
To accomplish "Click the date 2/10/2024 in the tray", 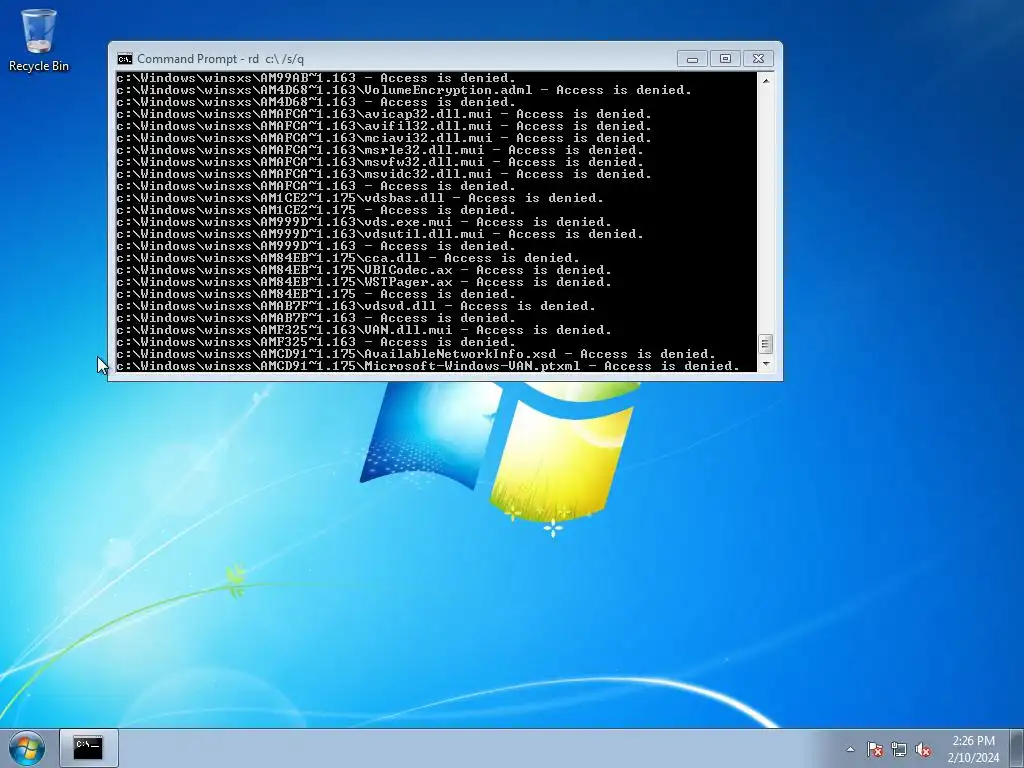I will [973, 758].
